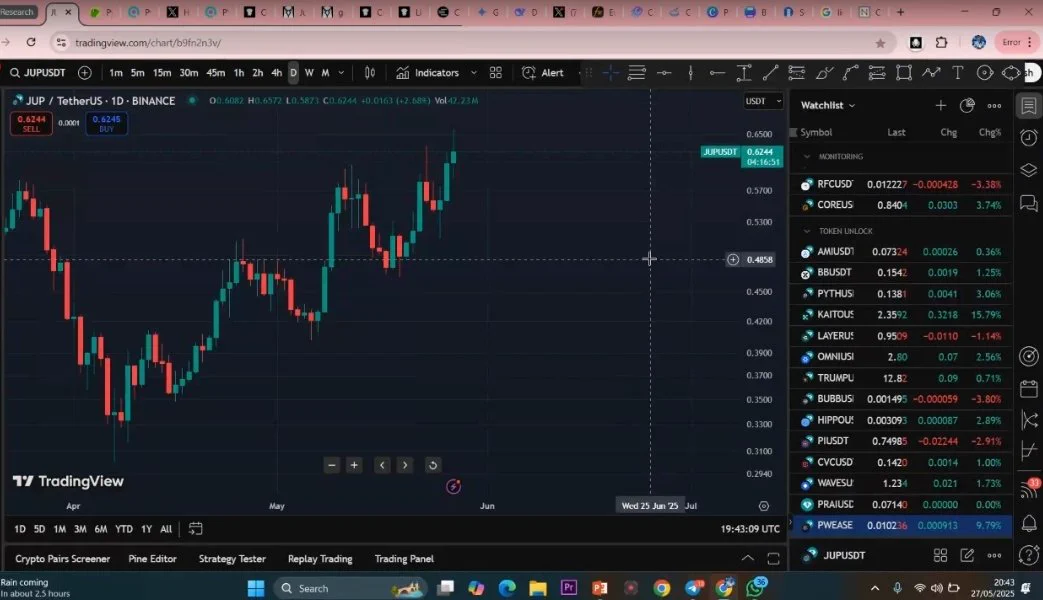Sort watchlist by Chg% column
Viewport: 1043px width, 600px height.
point(990,132)
